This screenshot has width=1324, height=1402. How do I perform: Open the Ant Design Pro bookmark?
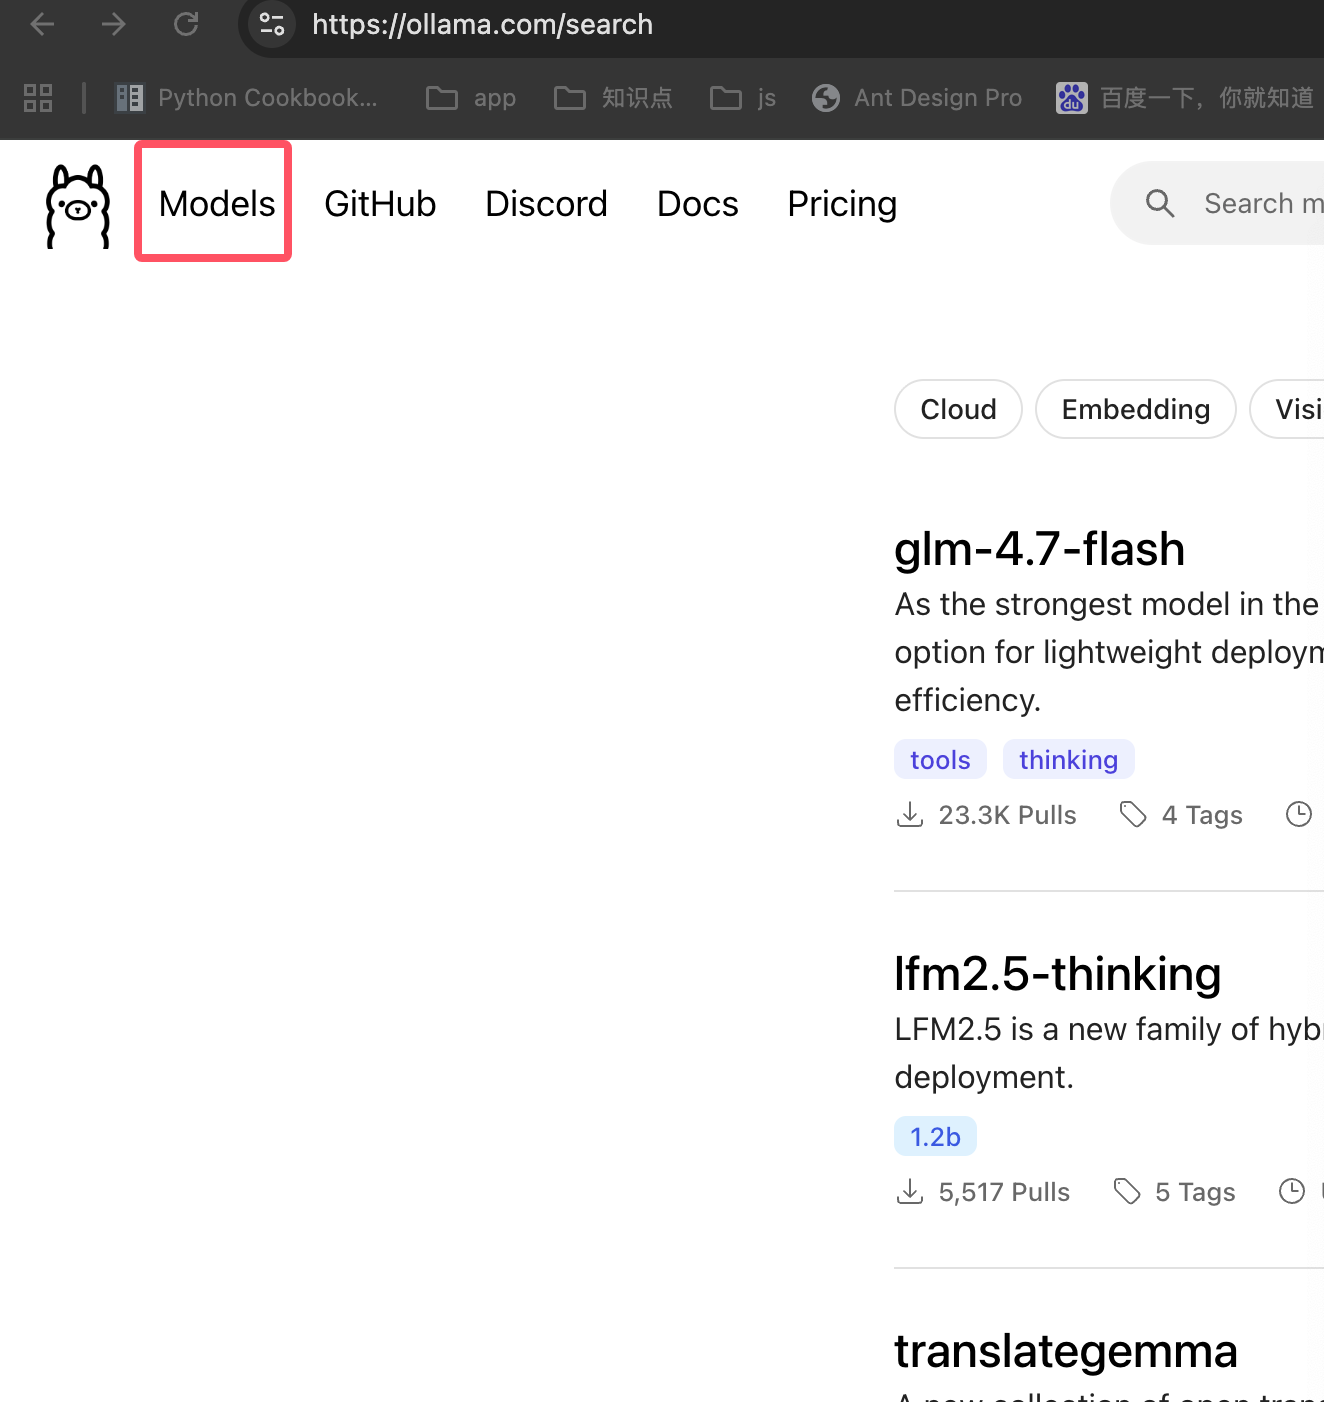click(x=917, y=98)
